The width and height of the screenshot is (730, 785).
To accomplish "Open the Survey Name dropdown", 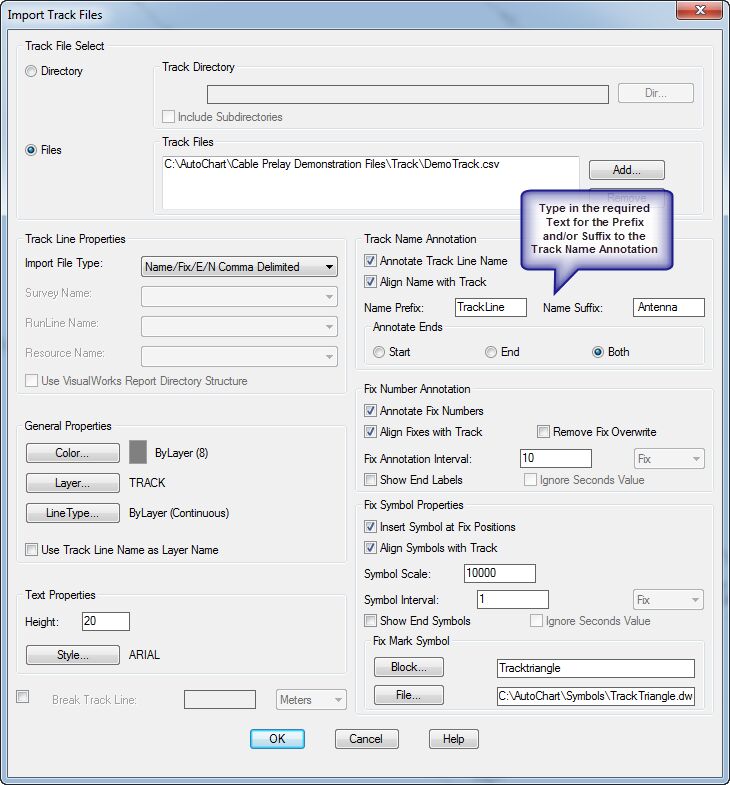I will pyautogui.click(x=239, y=296).
